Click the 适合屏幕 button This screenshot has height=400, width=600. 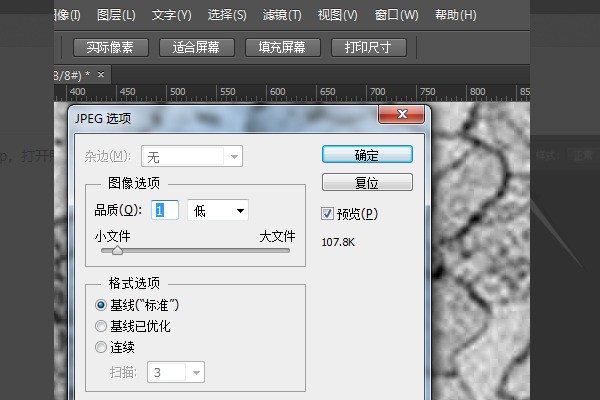(197, 47)
